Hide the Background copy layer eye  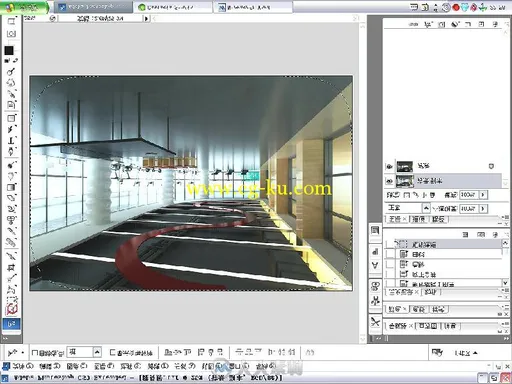coord(389,181)
